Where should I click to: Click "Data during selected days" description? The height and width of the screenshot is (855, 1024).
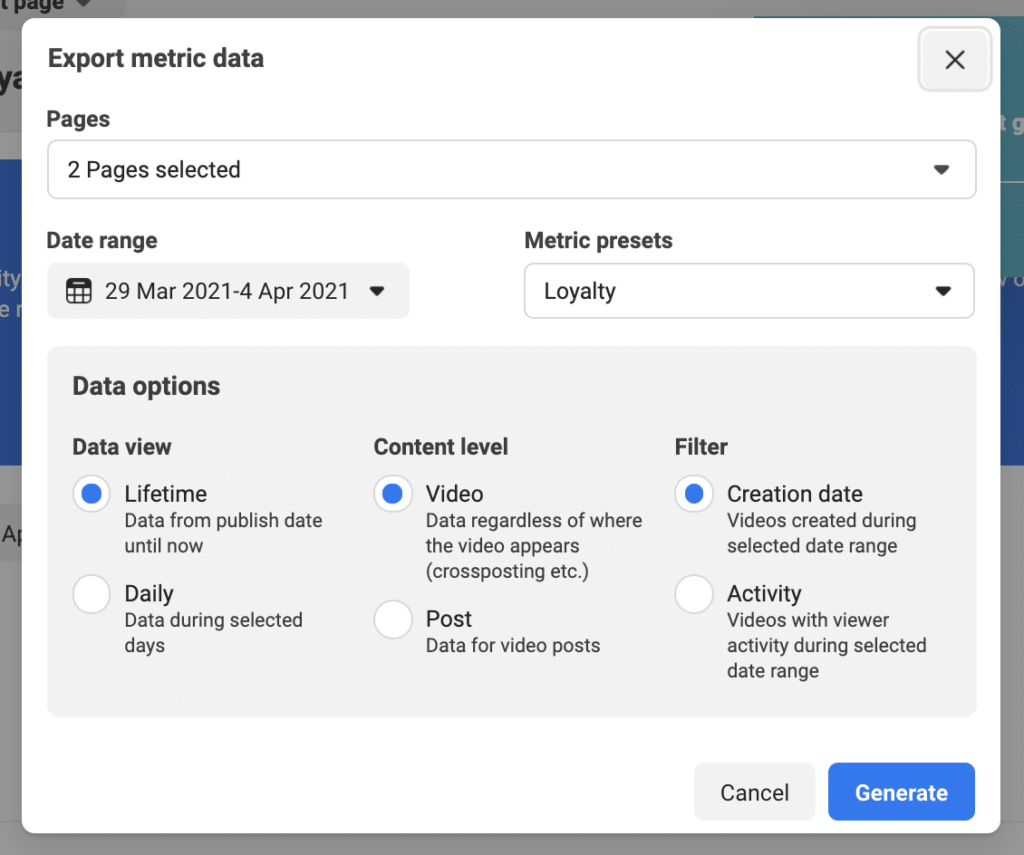click(213, 632)
